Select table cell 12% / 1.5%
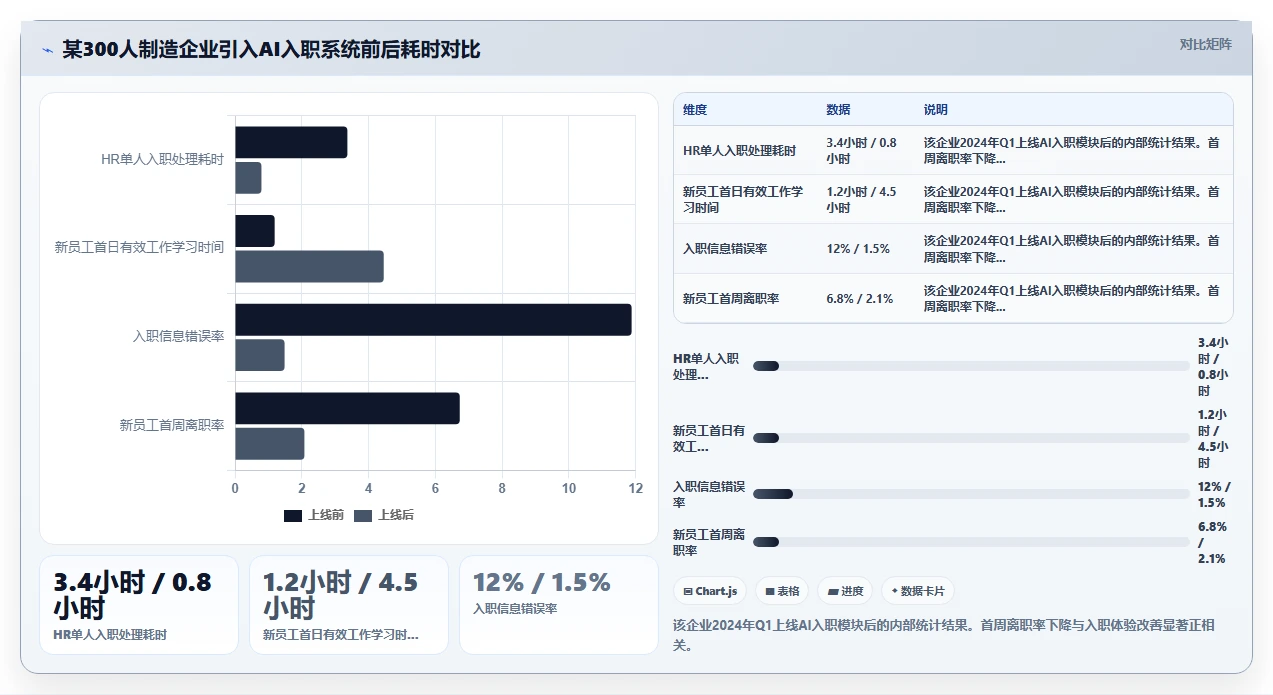 click(866, 249)
